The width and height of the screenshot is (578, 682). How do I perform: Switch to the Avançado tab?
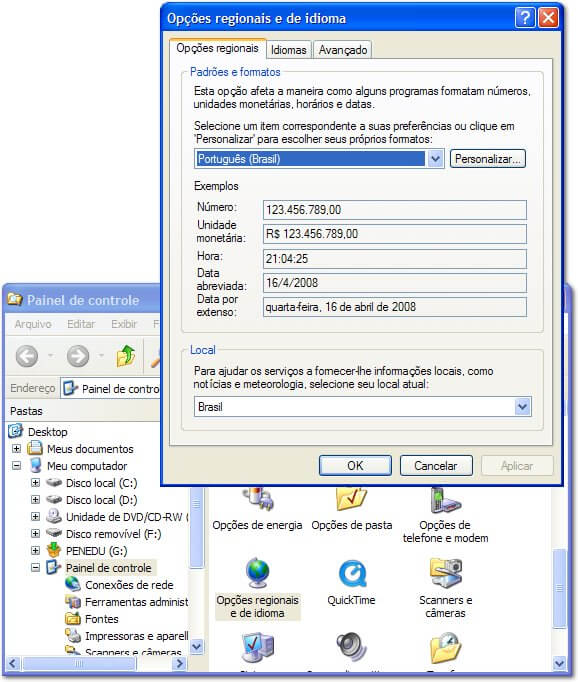coord(343,50)
